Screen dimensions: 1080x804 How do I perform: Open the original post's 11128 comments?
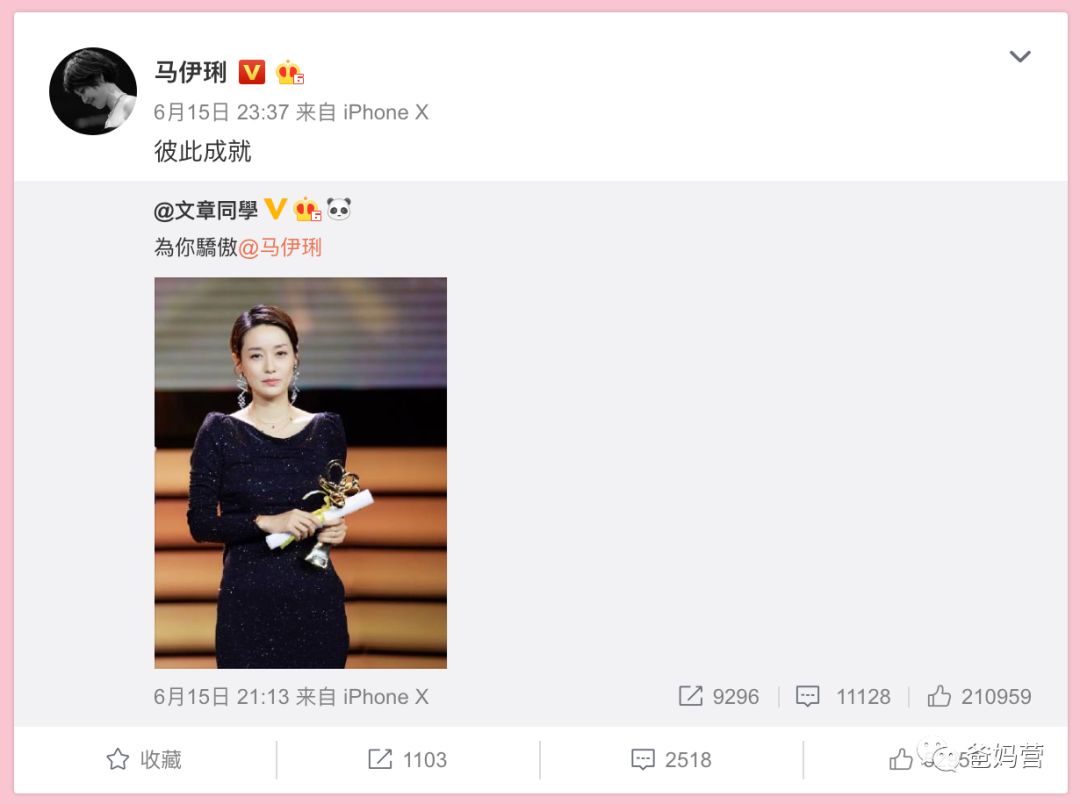pyautogui.click(x=843, y=697)
